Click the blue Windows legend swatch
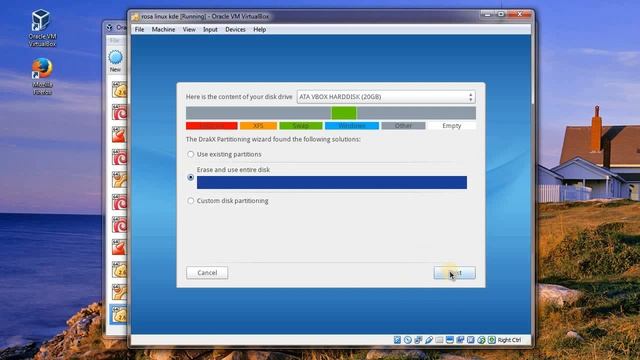 tap(352, 126)
